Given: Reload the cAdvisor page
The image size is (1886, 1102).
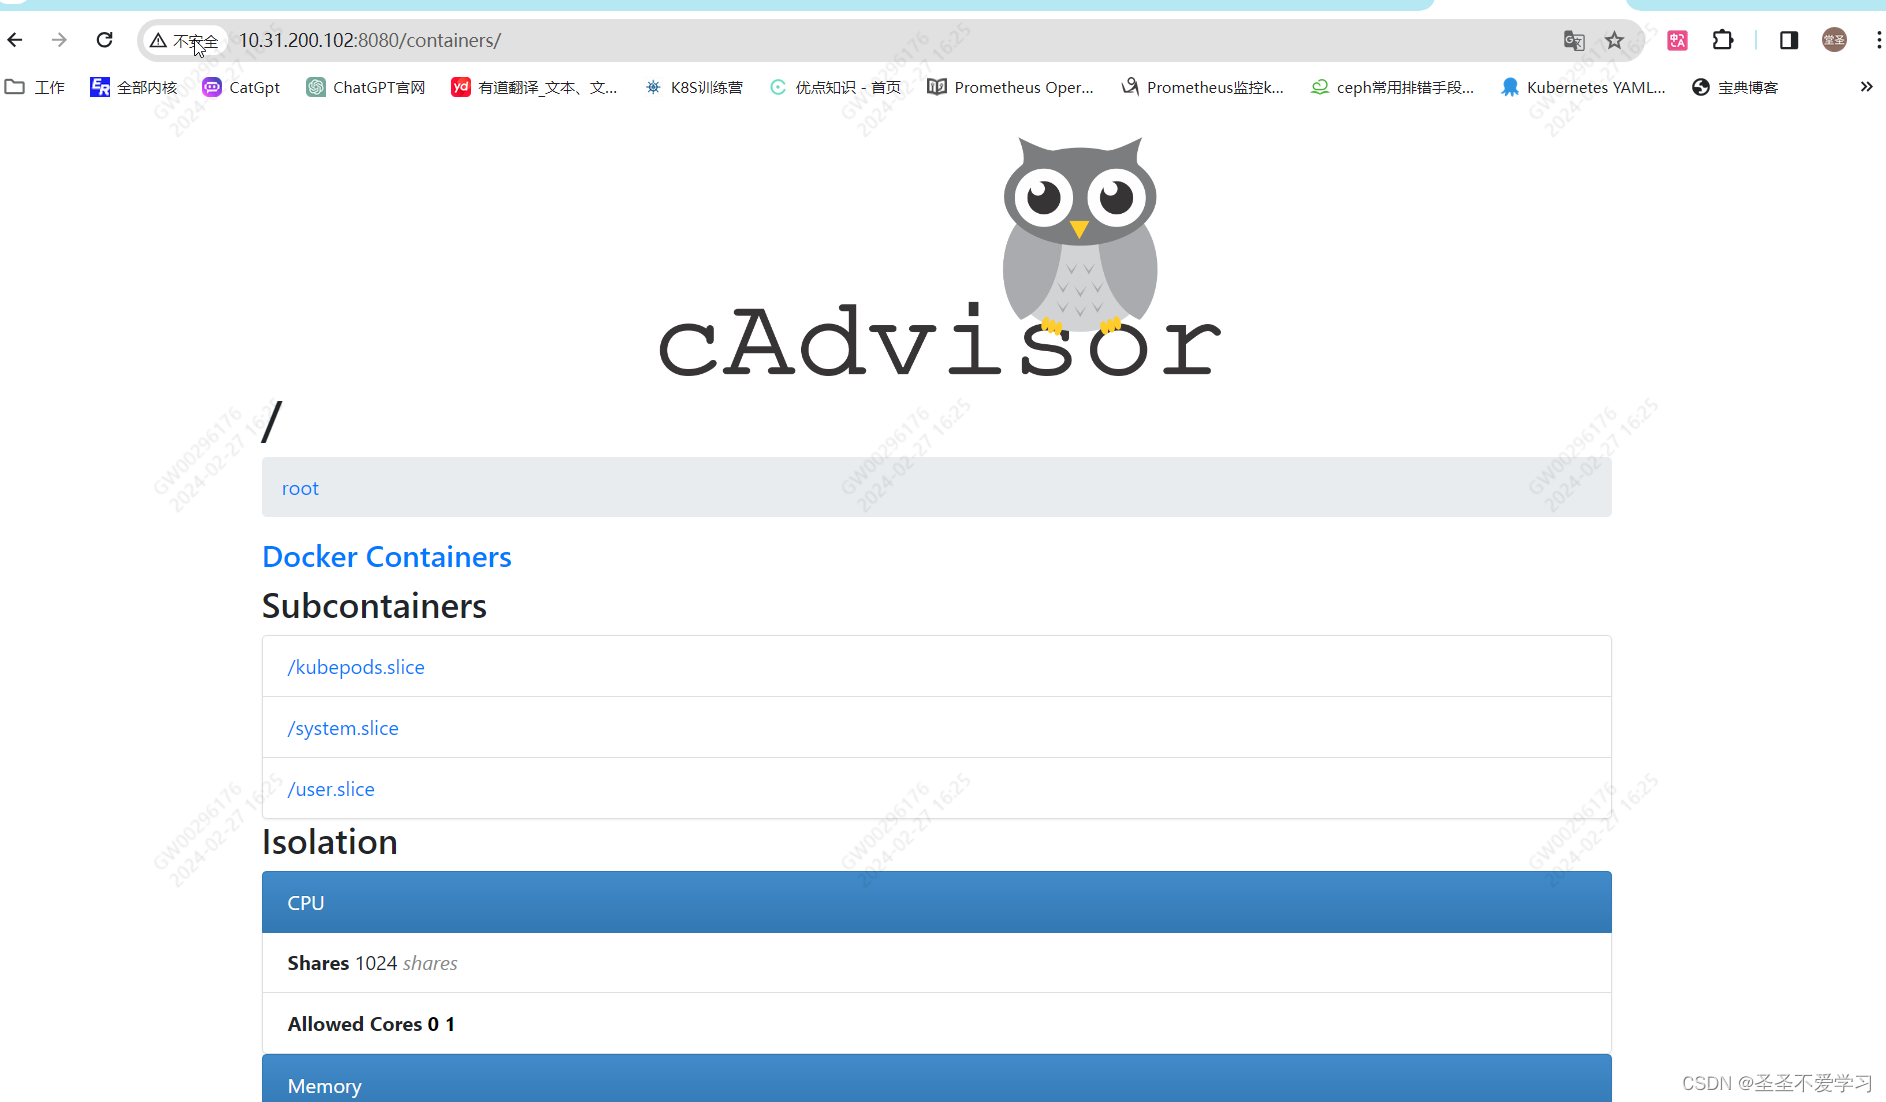Looking at the screenshot, I should click(x=104, y=40).
